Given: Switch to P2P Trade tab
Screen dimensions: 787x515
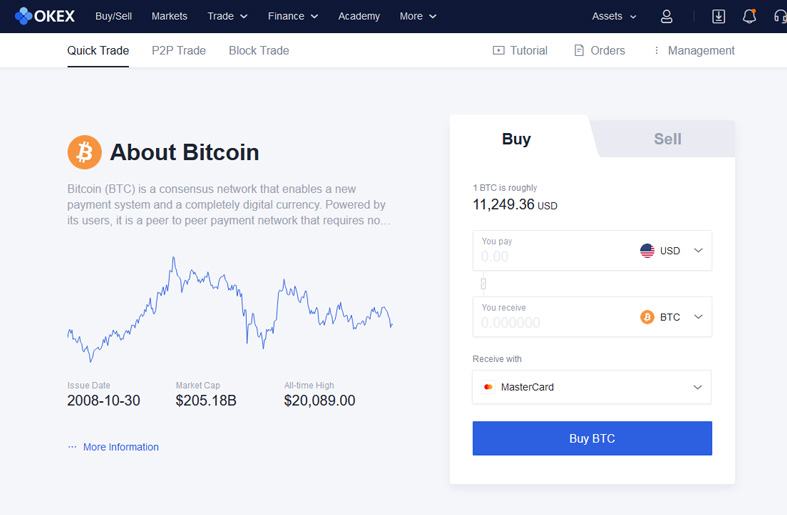Looking at the screenshot, I should [179, 50].
